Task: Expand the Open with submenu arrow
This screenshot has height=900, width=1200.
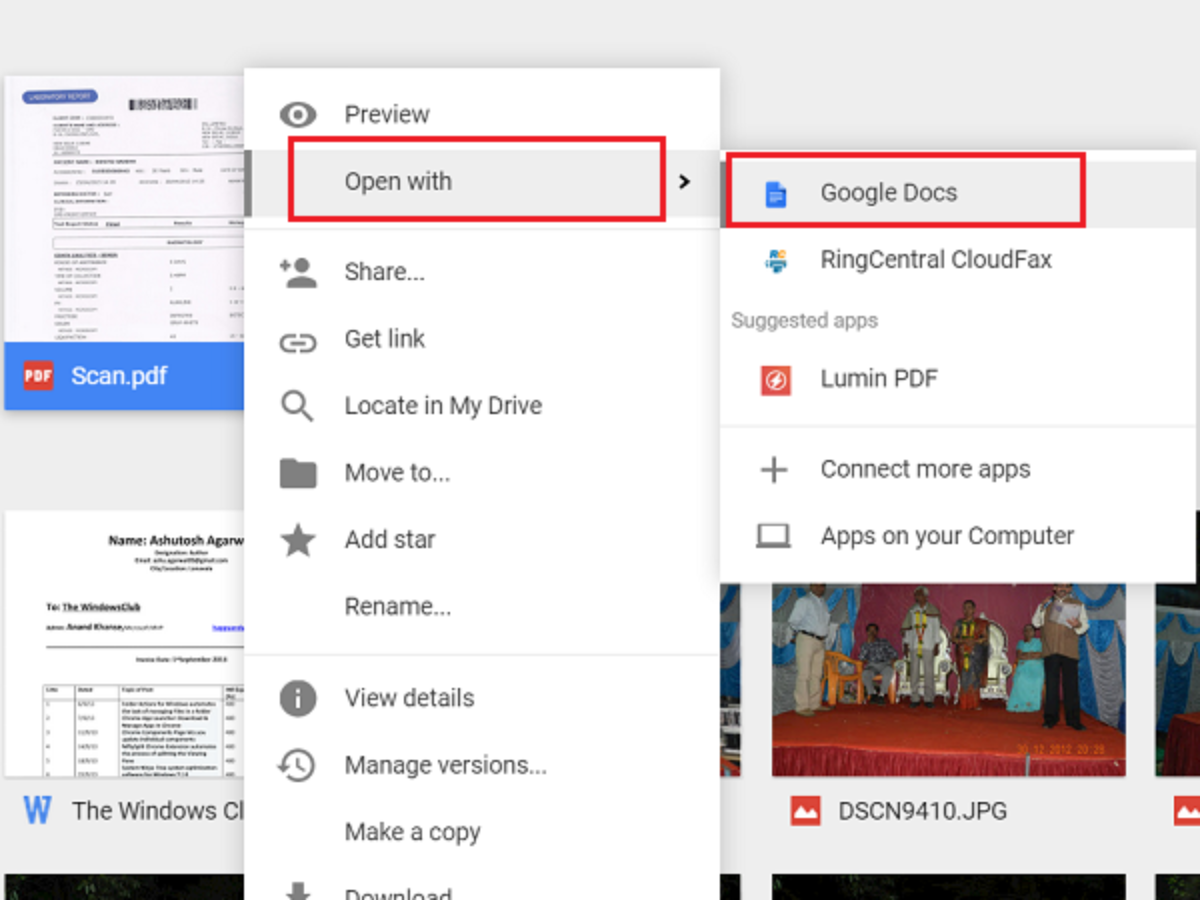Action: (x=685, y=182)
